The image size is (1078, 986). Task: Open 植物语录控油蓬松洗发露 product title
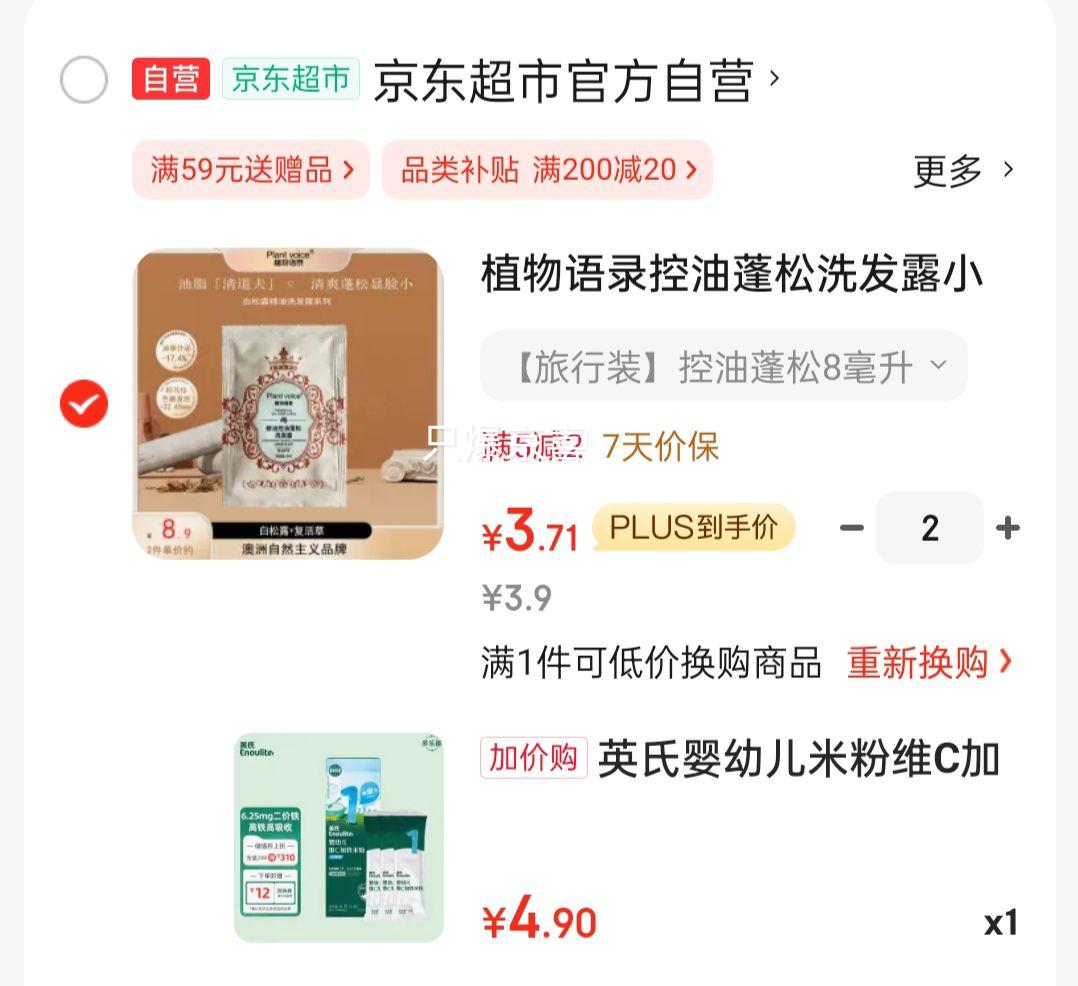pos(732,274)
